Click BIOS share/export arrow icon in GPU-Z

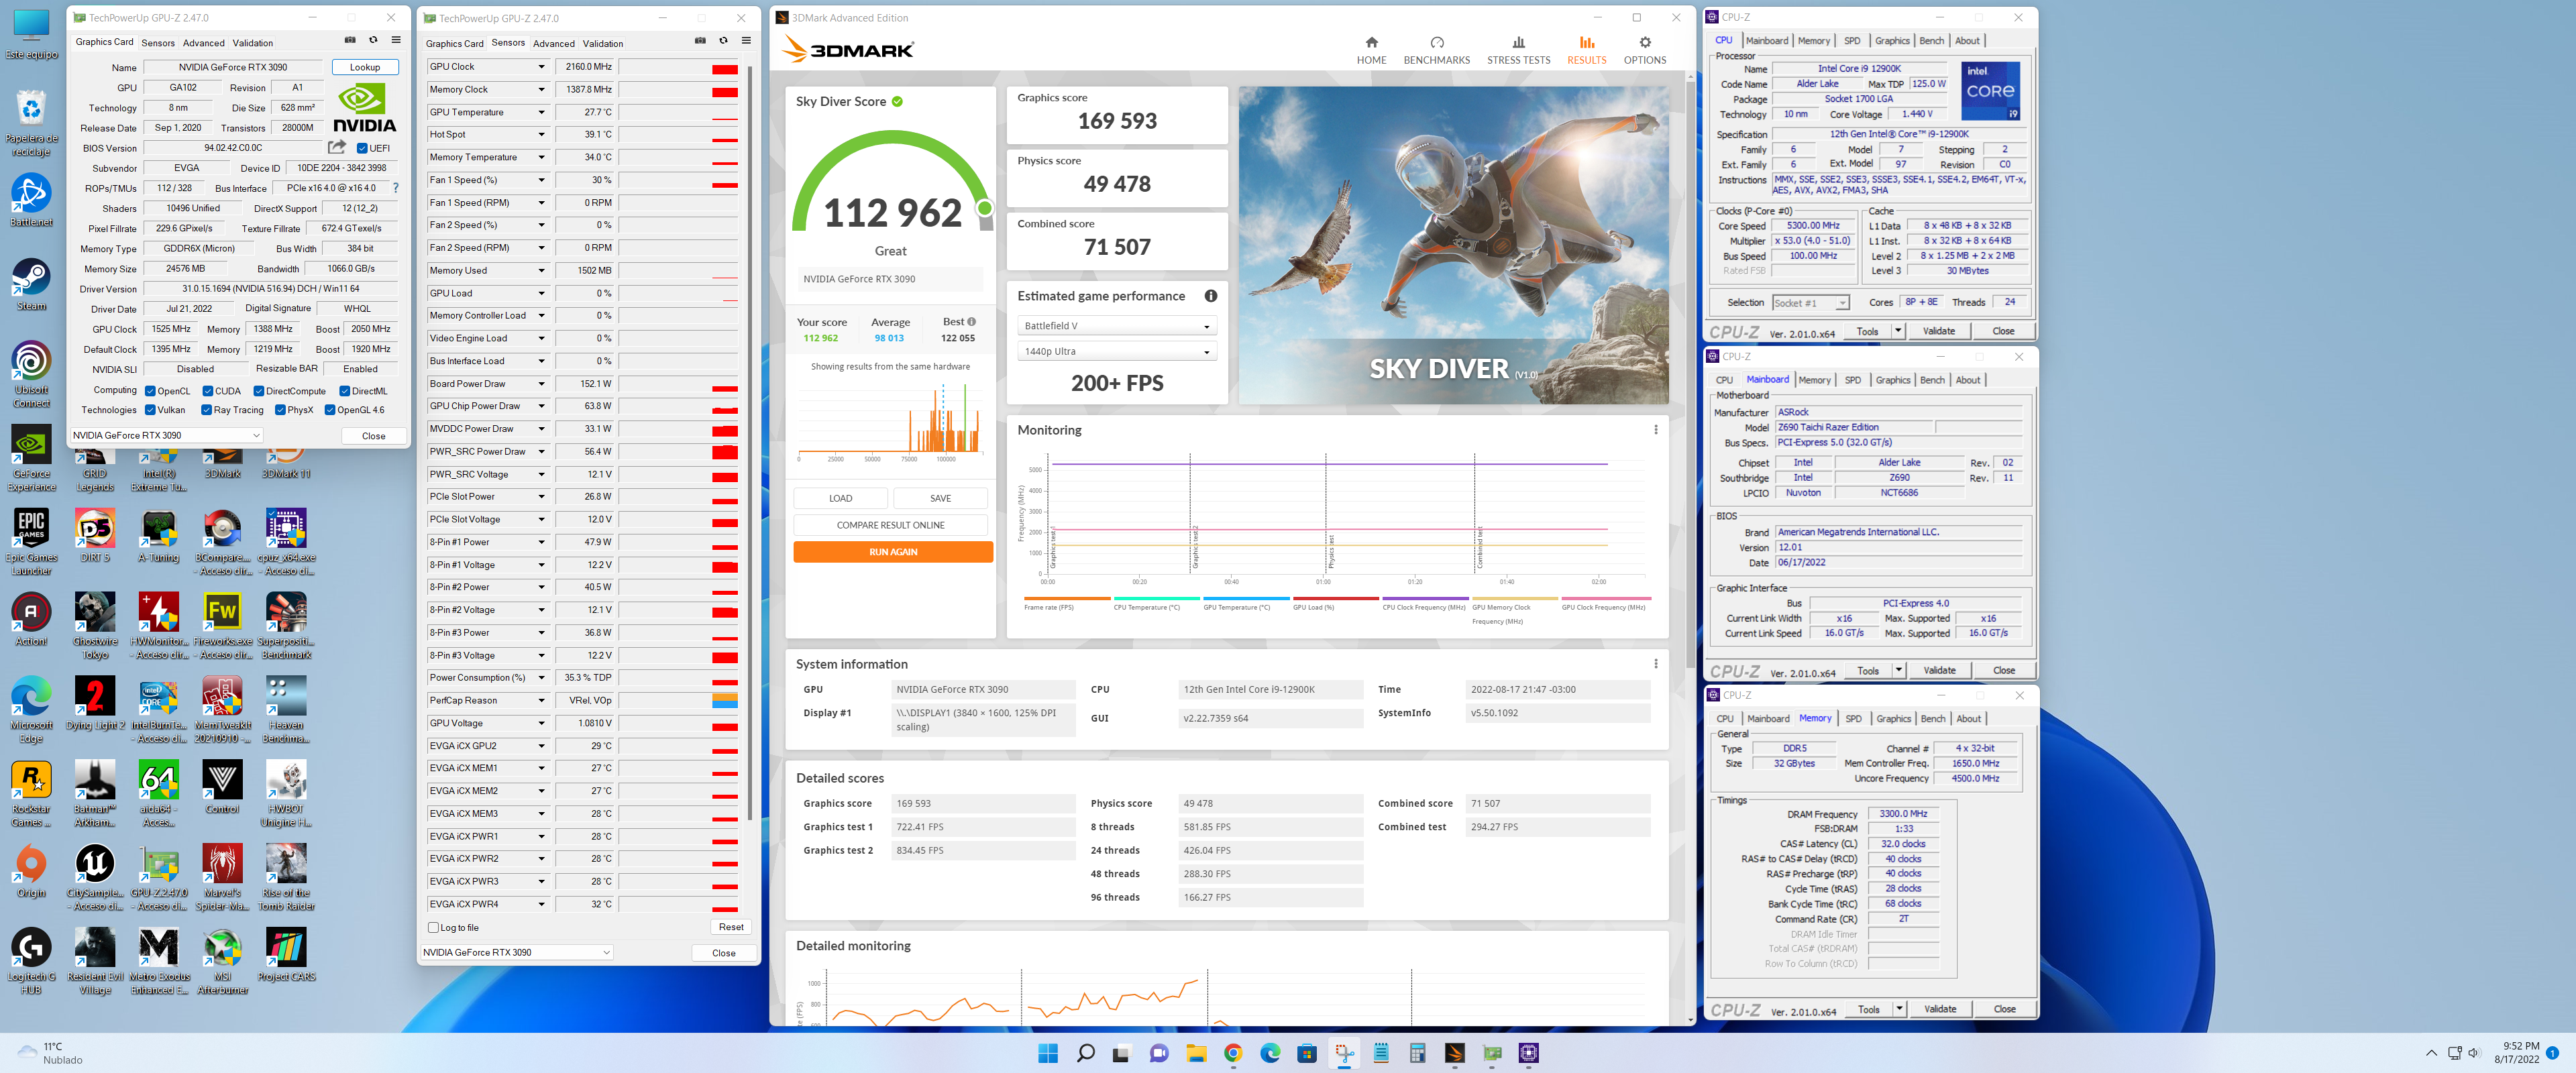pyautogui.click(x=337, y=147)
